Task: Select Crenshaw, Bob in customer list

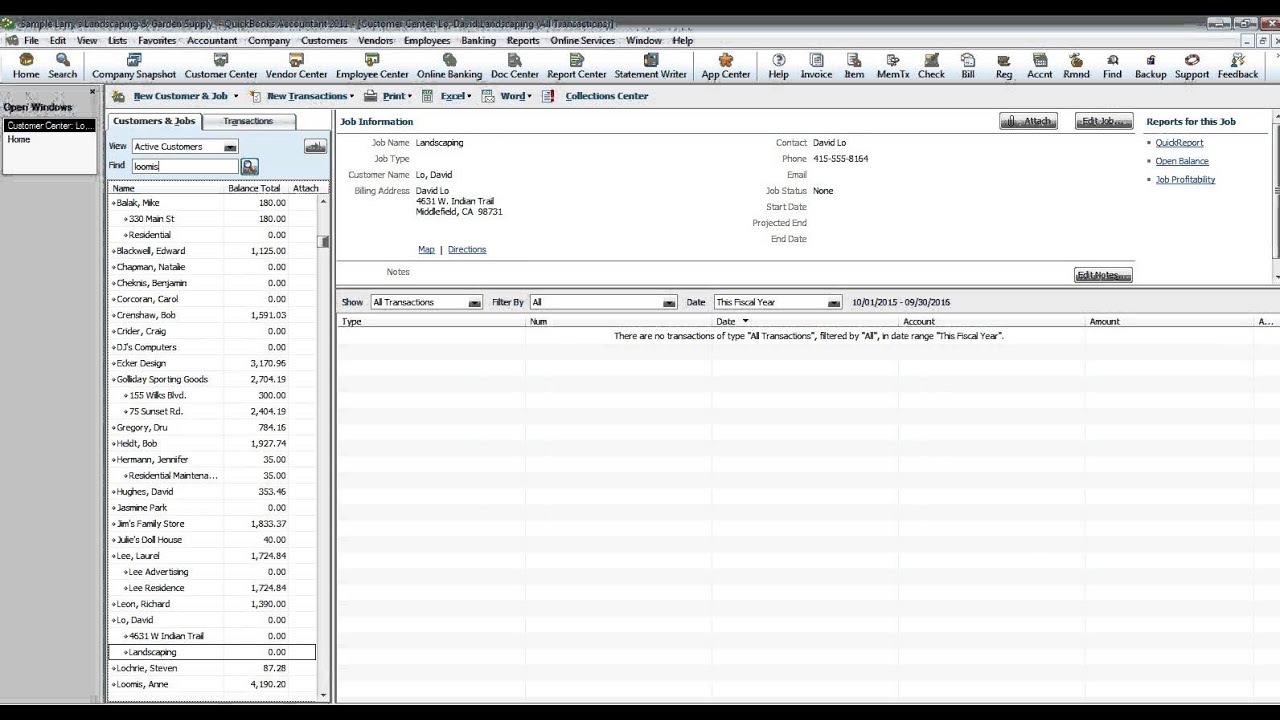Action: point(212,315)
